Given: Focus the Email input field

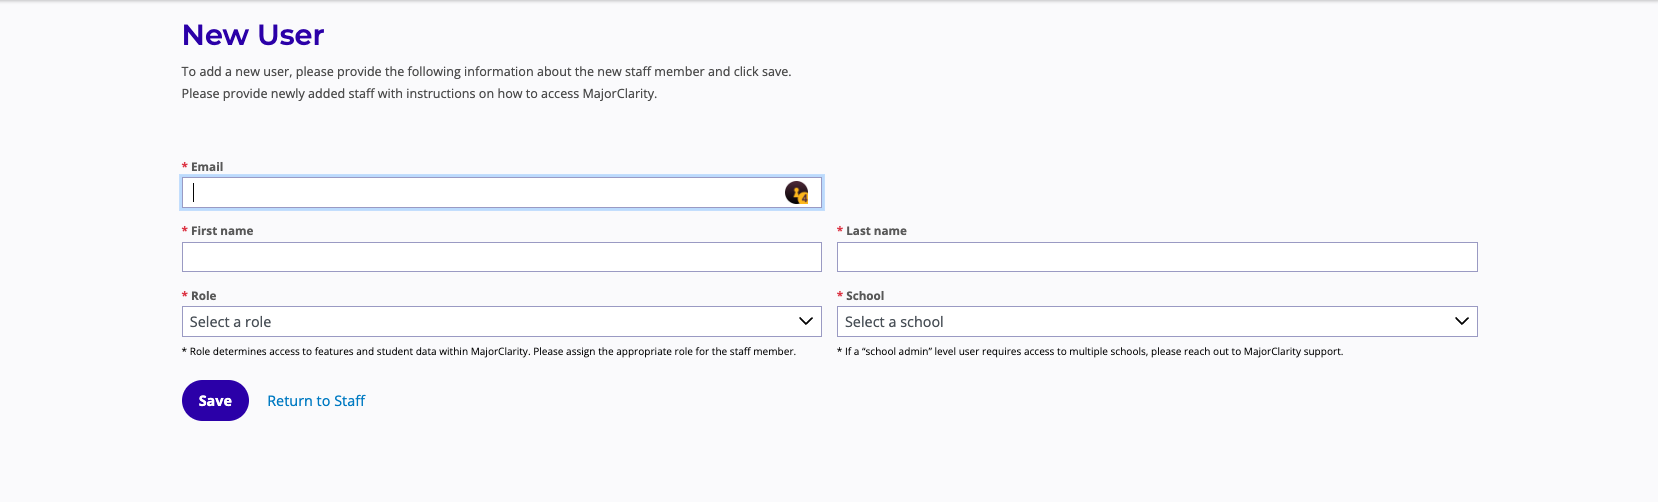Looking at the screenshot, I should [x=480, y=193].
